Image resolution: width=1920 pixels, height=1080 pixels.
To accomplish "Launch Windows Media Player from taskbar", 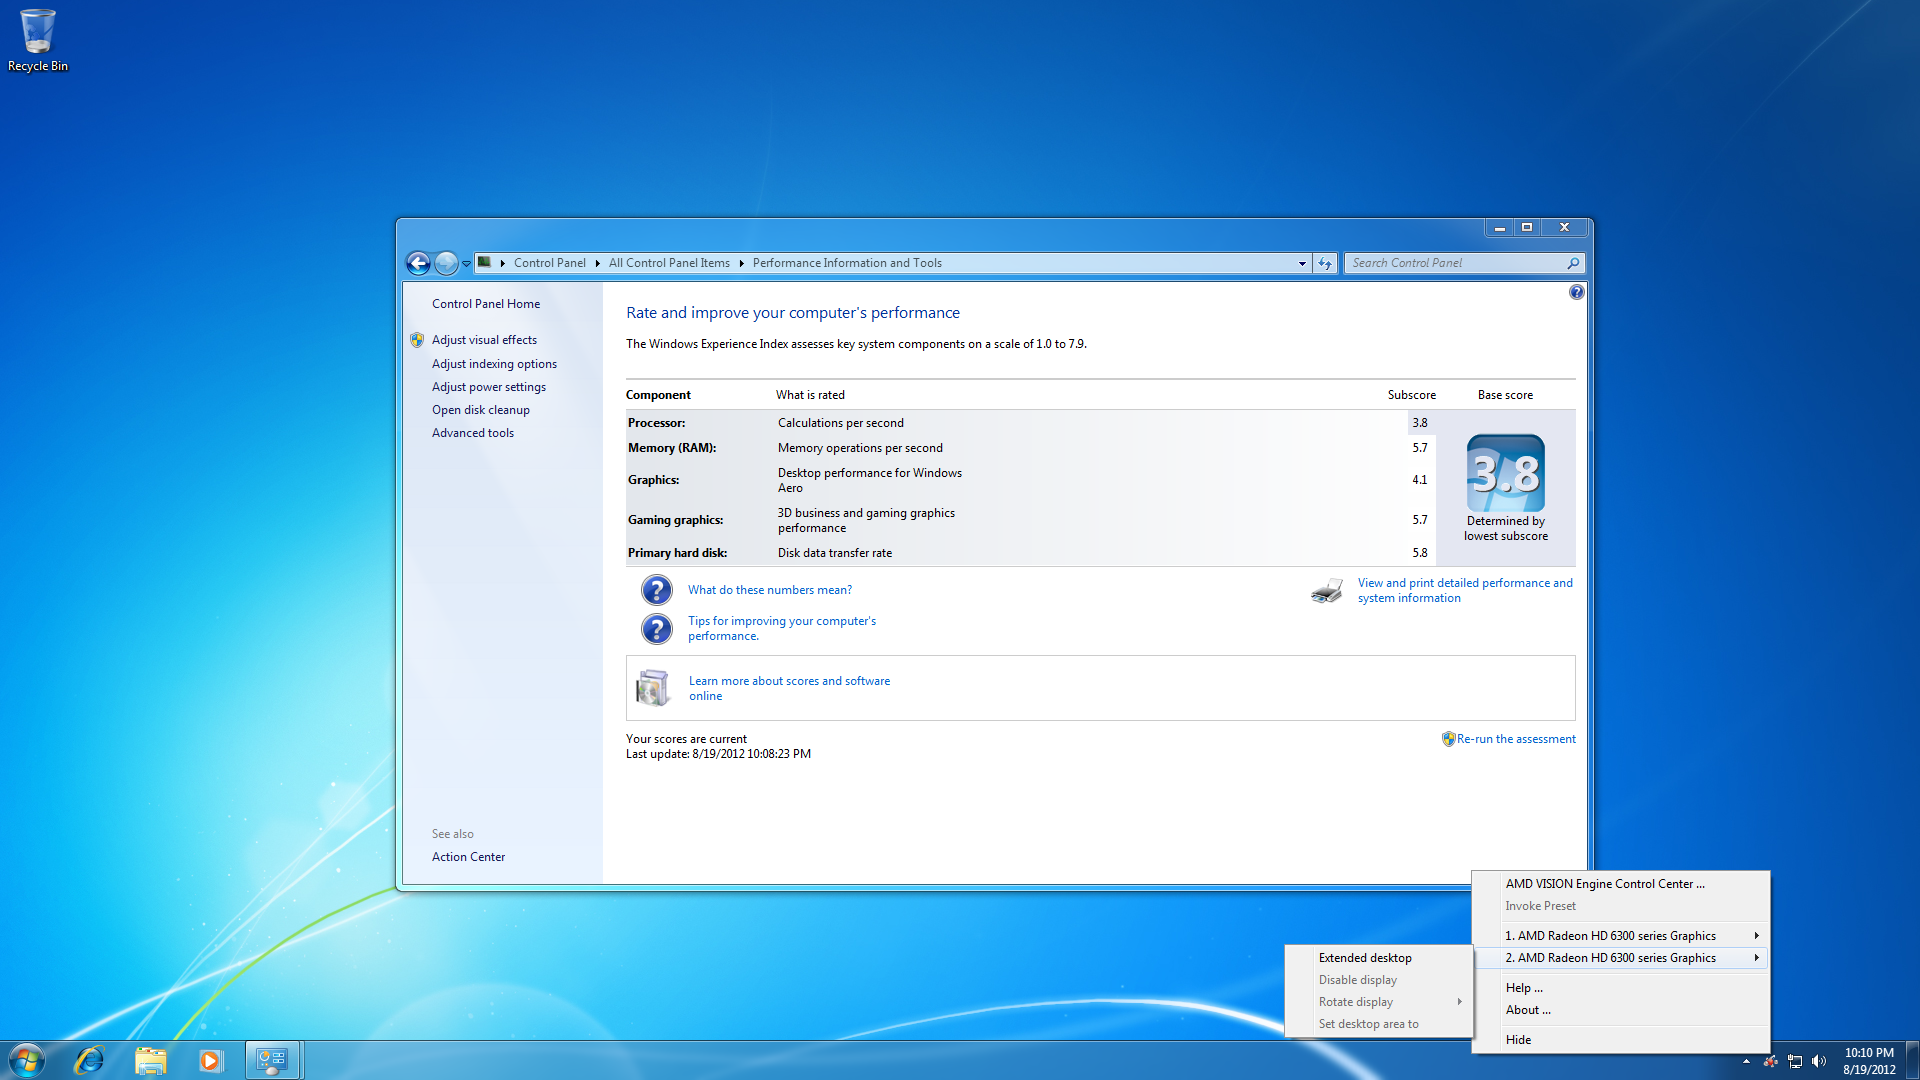I will point(210,1060).
